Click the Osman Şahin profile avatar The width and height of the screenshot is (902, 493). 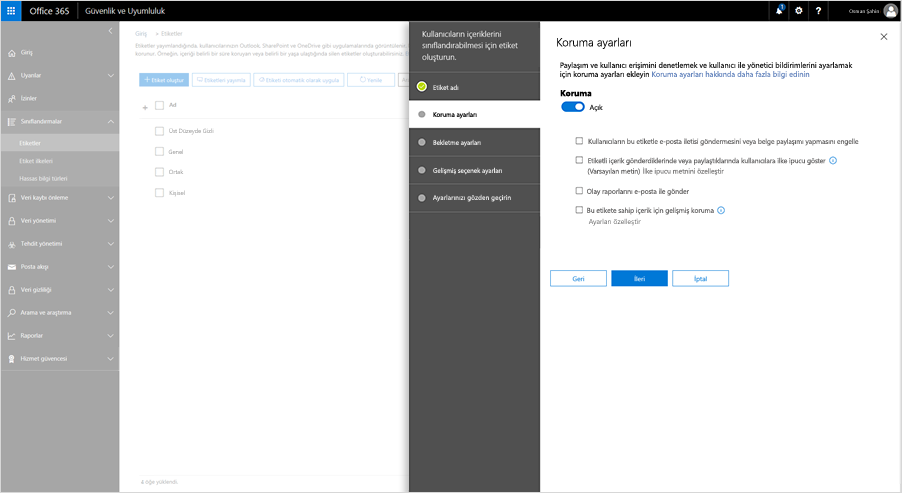click(x=889, y=10)
